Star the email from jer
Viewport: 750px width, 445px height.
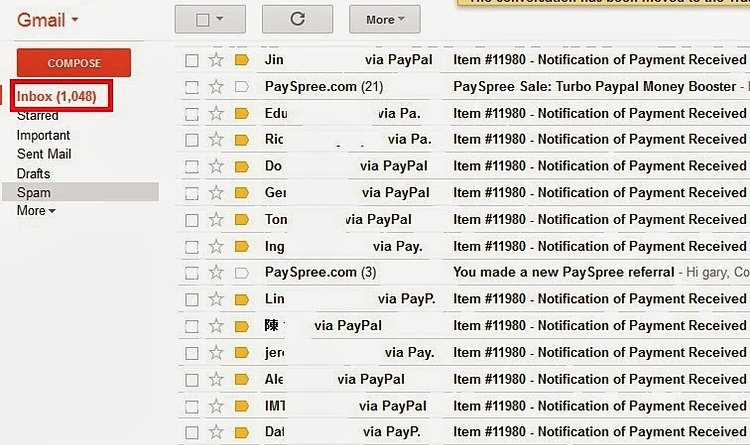[x=216, y=353]
